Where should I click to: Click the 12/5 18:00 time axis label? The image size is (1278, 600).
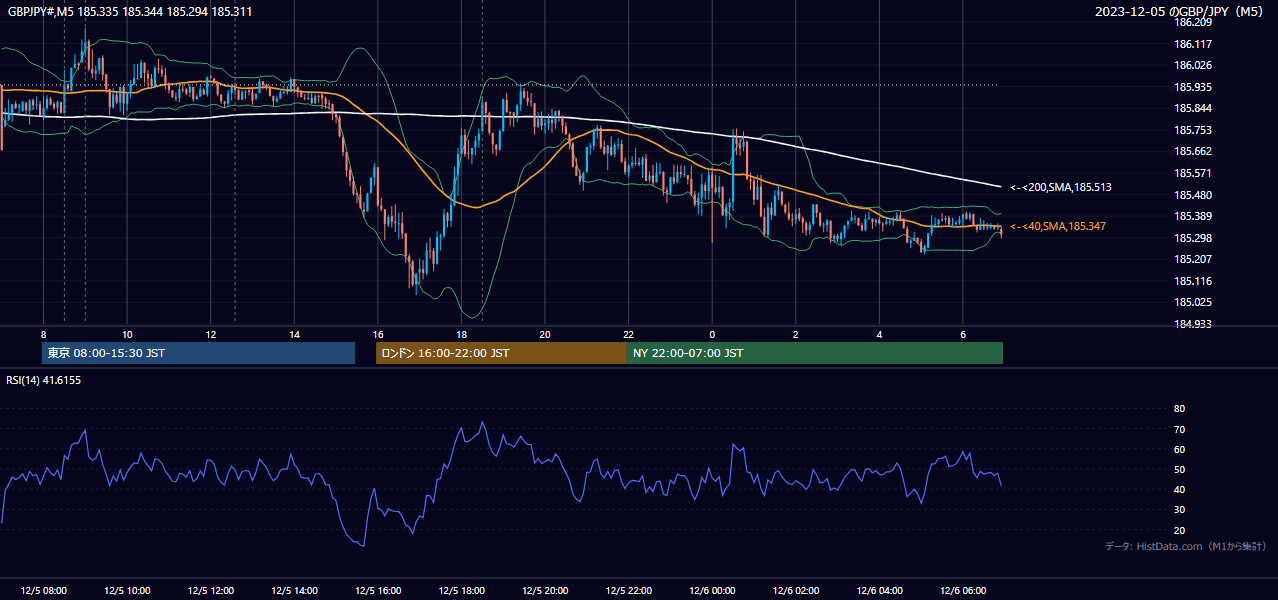point(462,591)
